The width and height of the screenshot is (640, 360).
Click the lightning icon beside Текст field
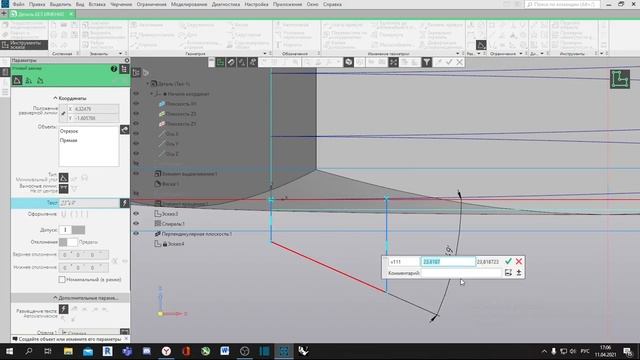pyautogui.click(x=124, y=203)
